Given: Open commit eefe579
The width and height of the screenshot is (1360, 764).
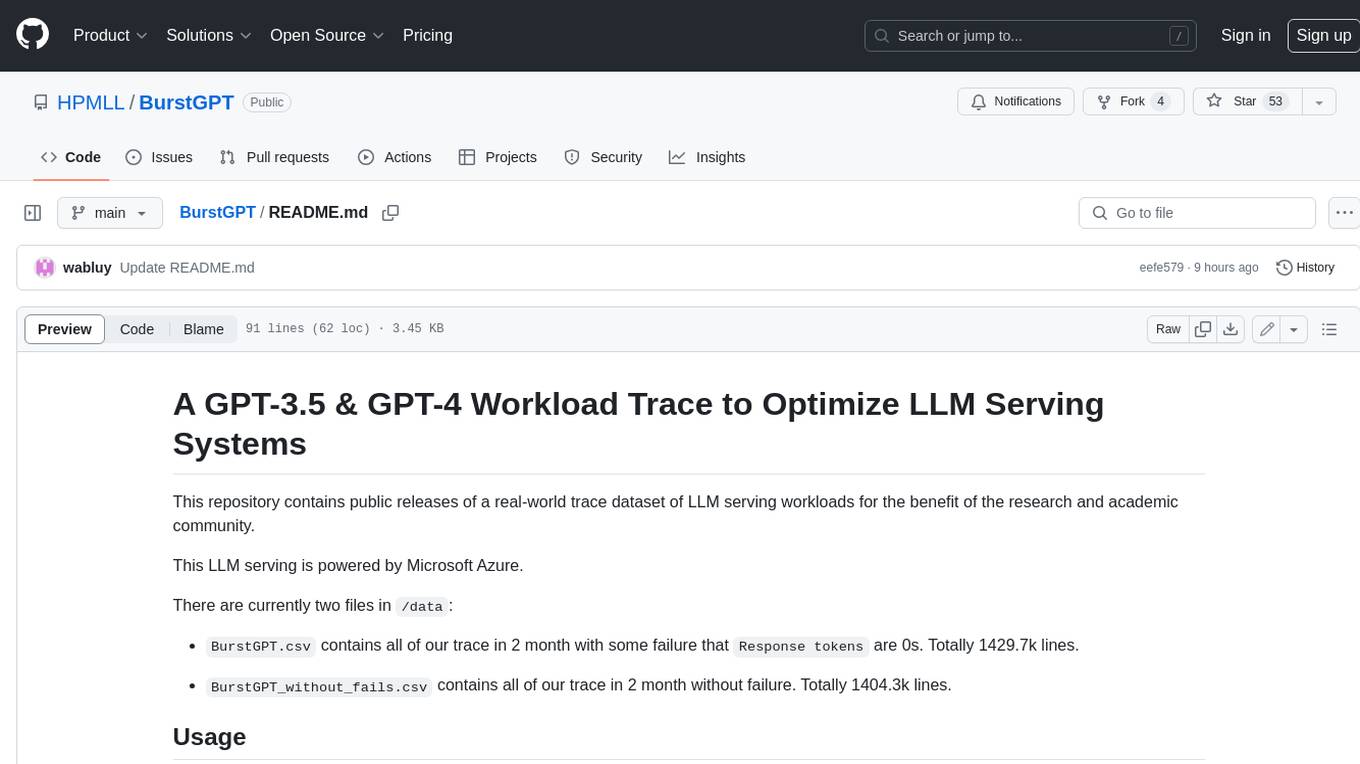Looking at the screenshot, I should coord(1161,267).
